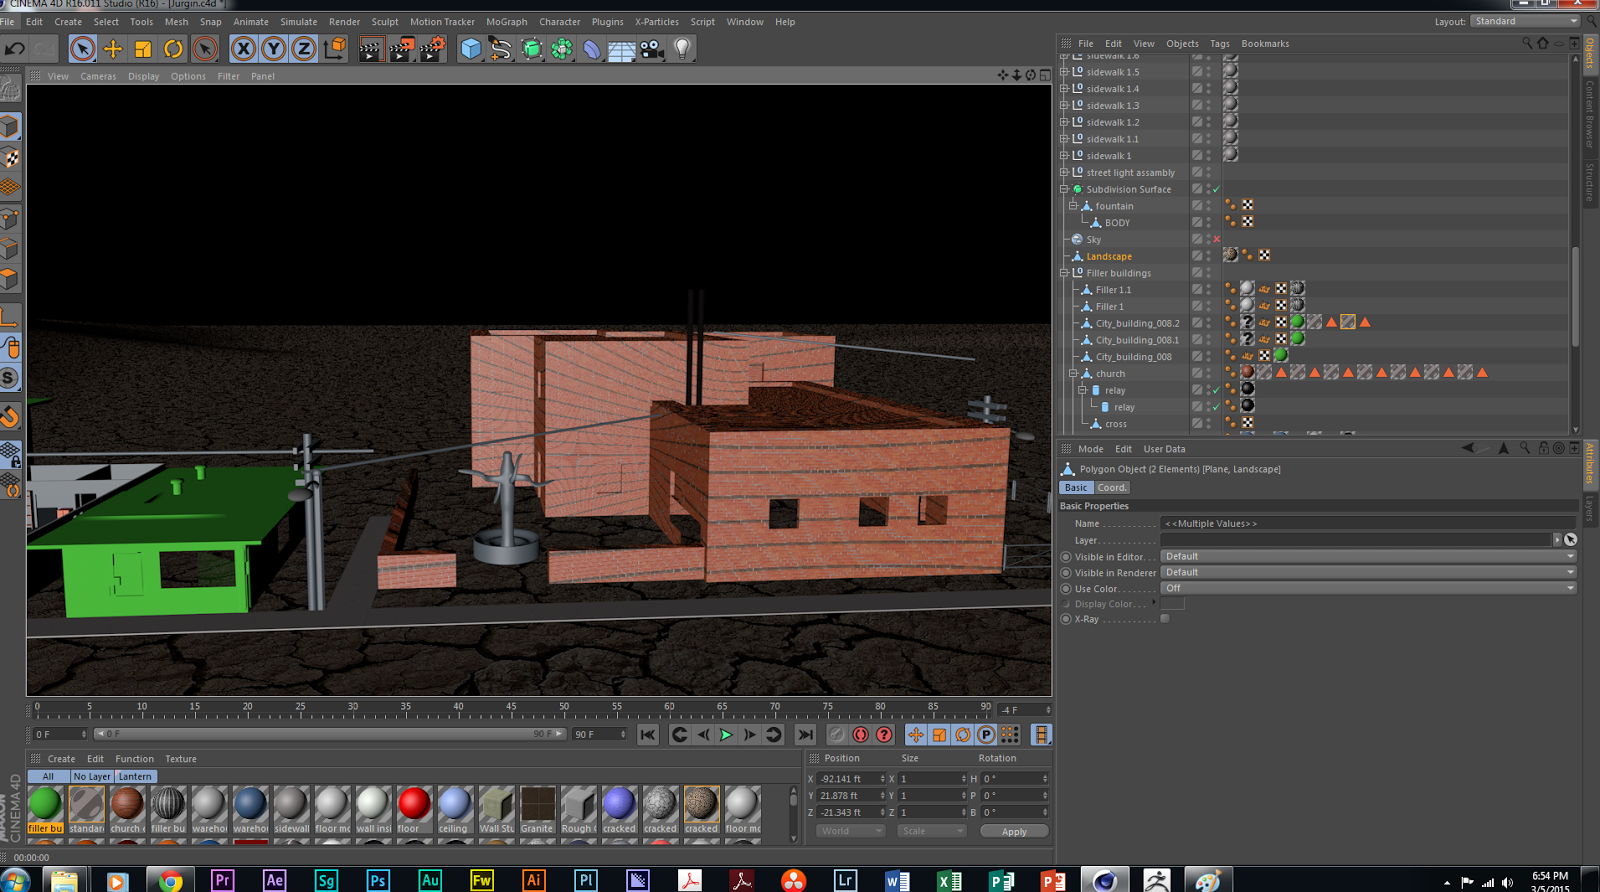Collapse the Filler buildings group
The image size is (1600, 892).
(1065, 273)
